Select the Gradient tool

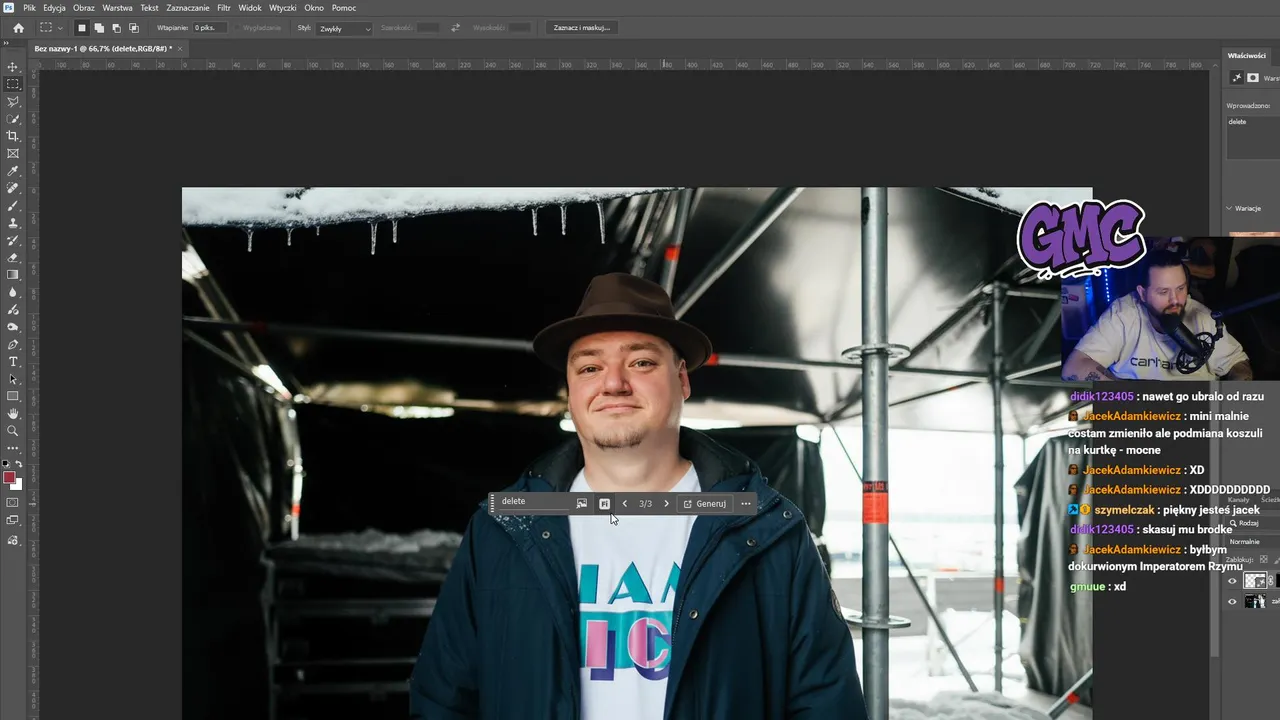click(13, 275)
